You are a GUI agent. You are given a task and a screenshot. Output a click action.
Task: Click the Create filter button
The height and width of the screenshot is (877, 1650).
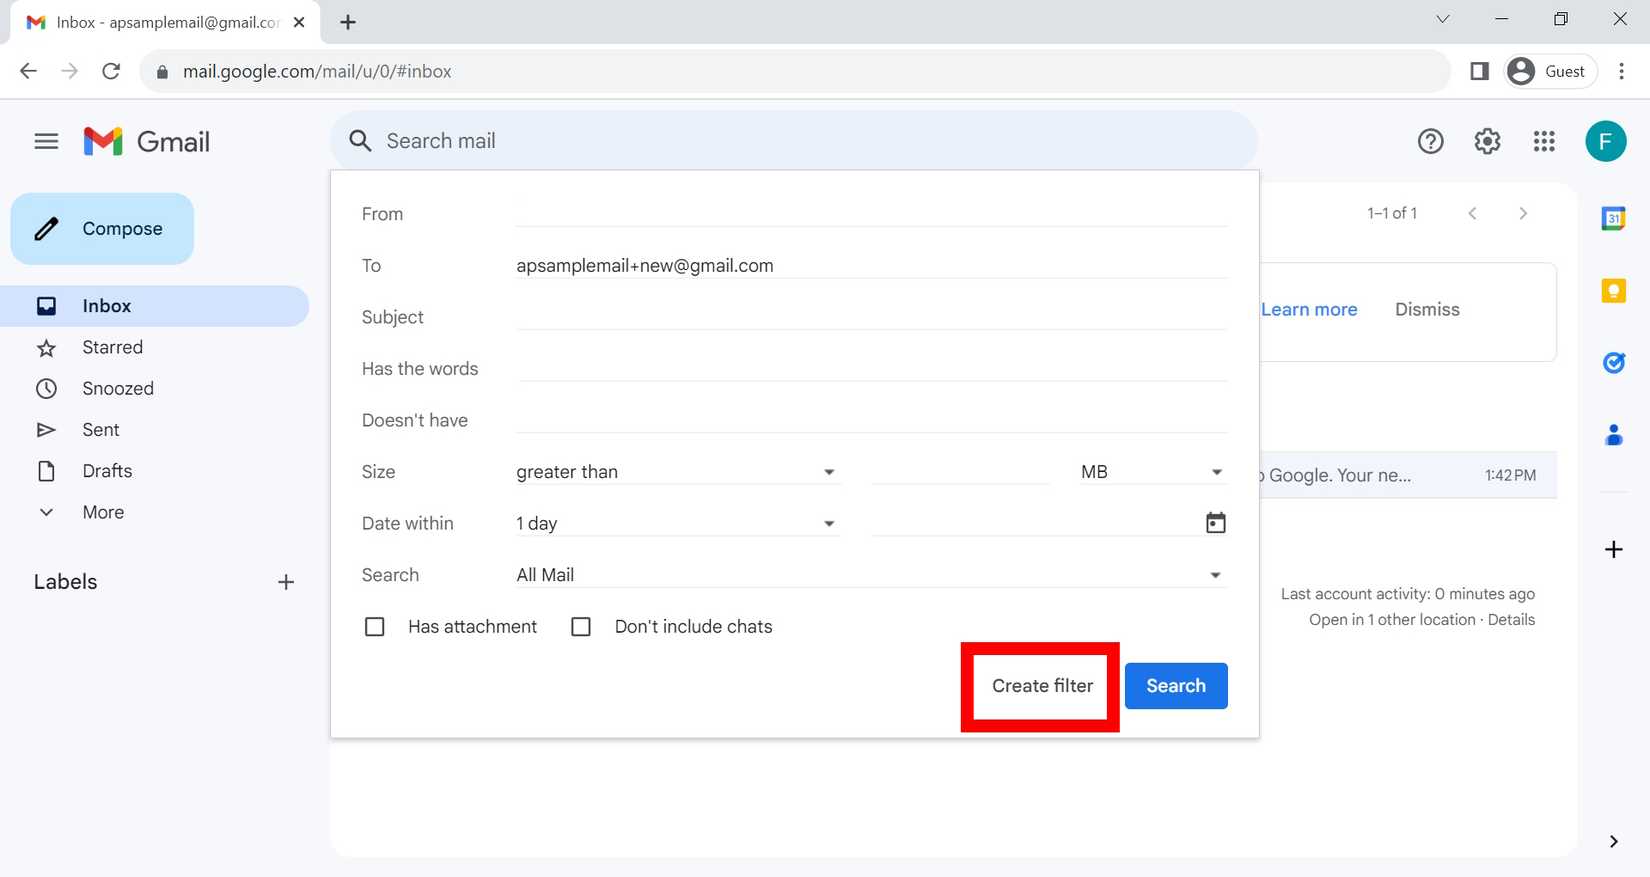tap(1042, 686)
